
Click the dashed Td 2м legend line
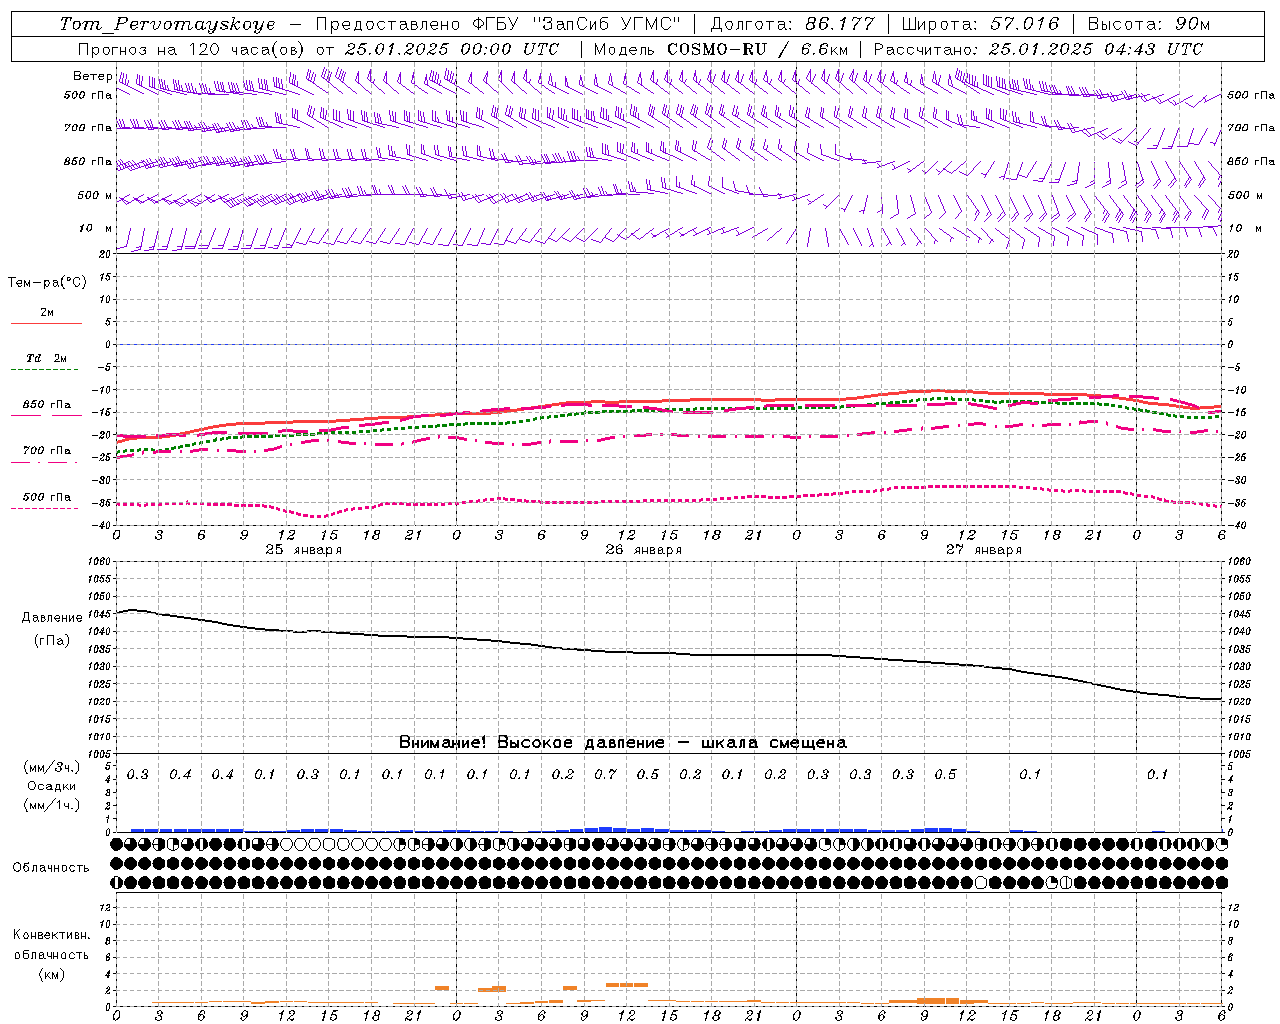pyautogui.click(x=46, y=370)
